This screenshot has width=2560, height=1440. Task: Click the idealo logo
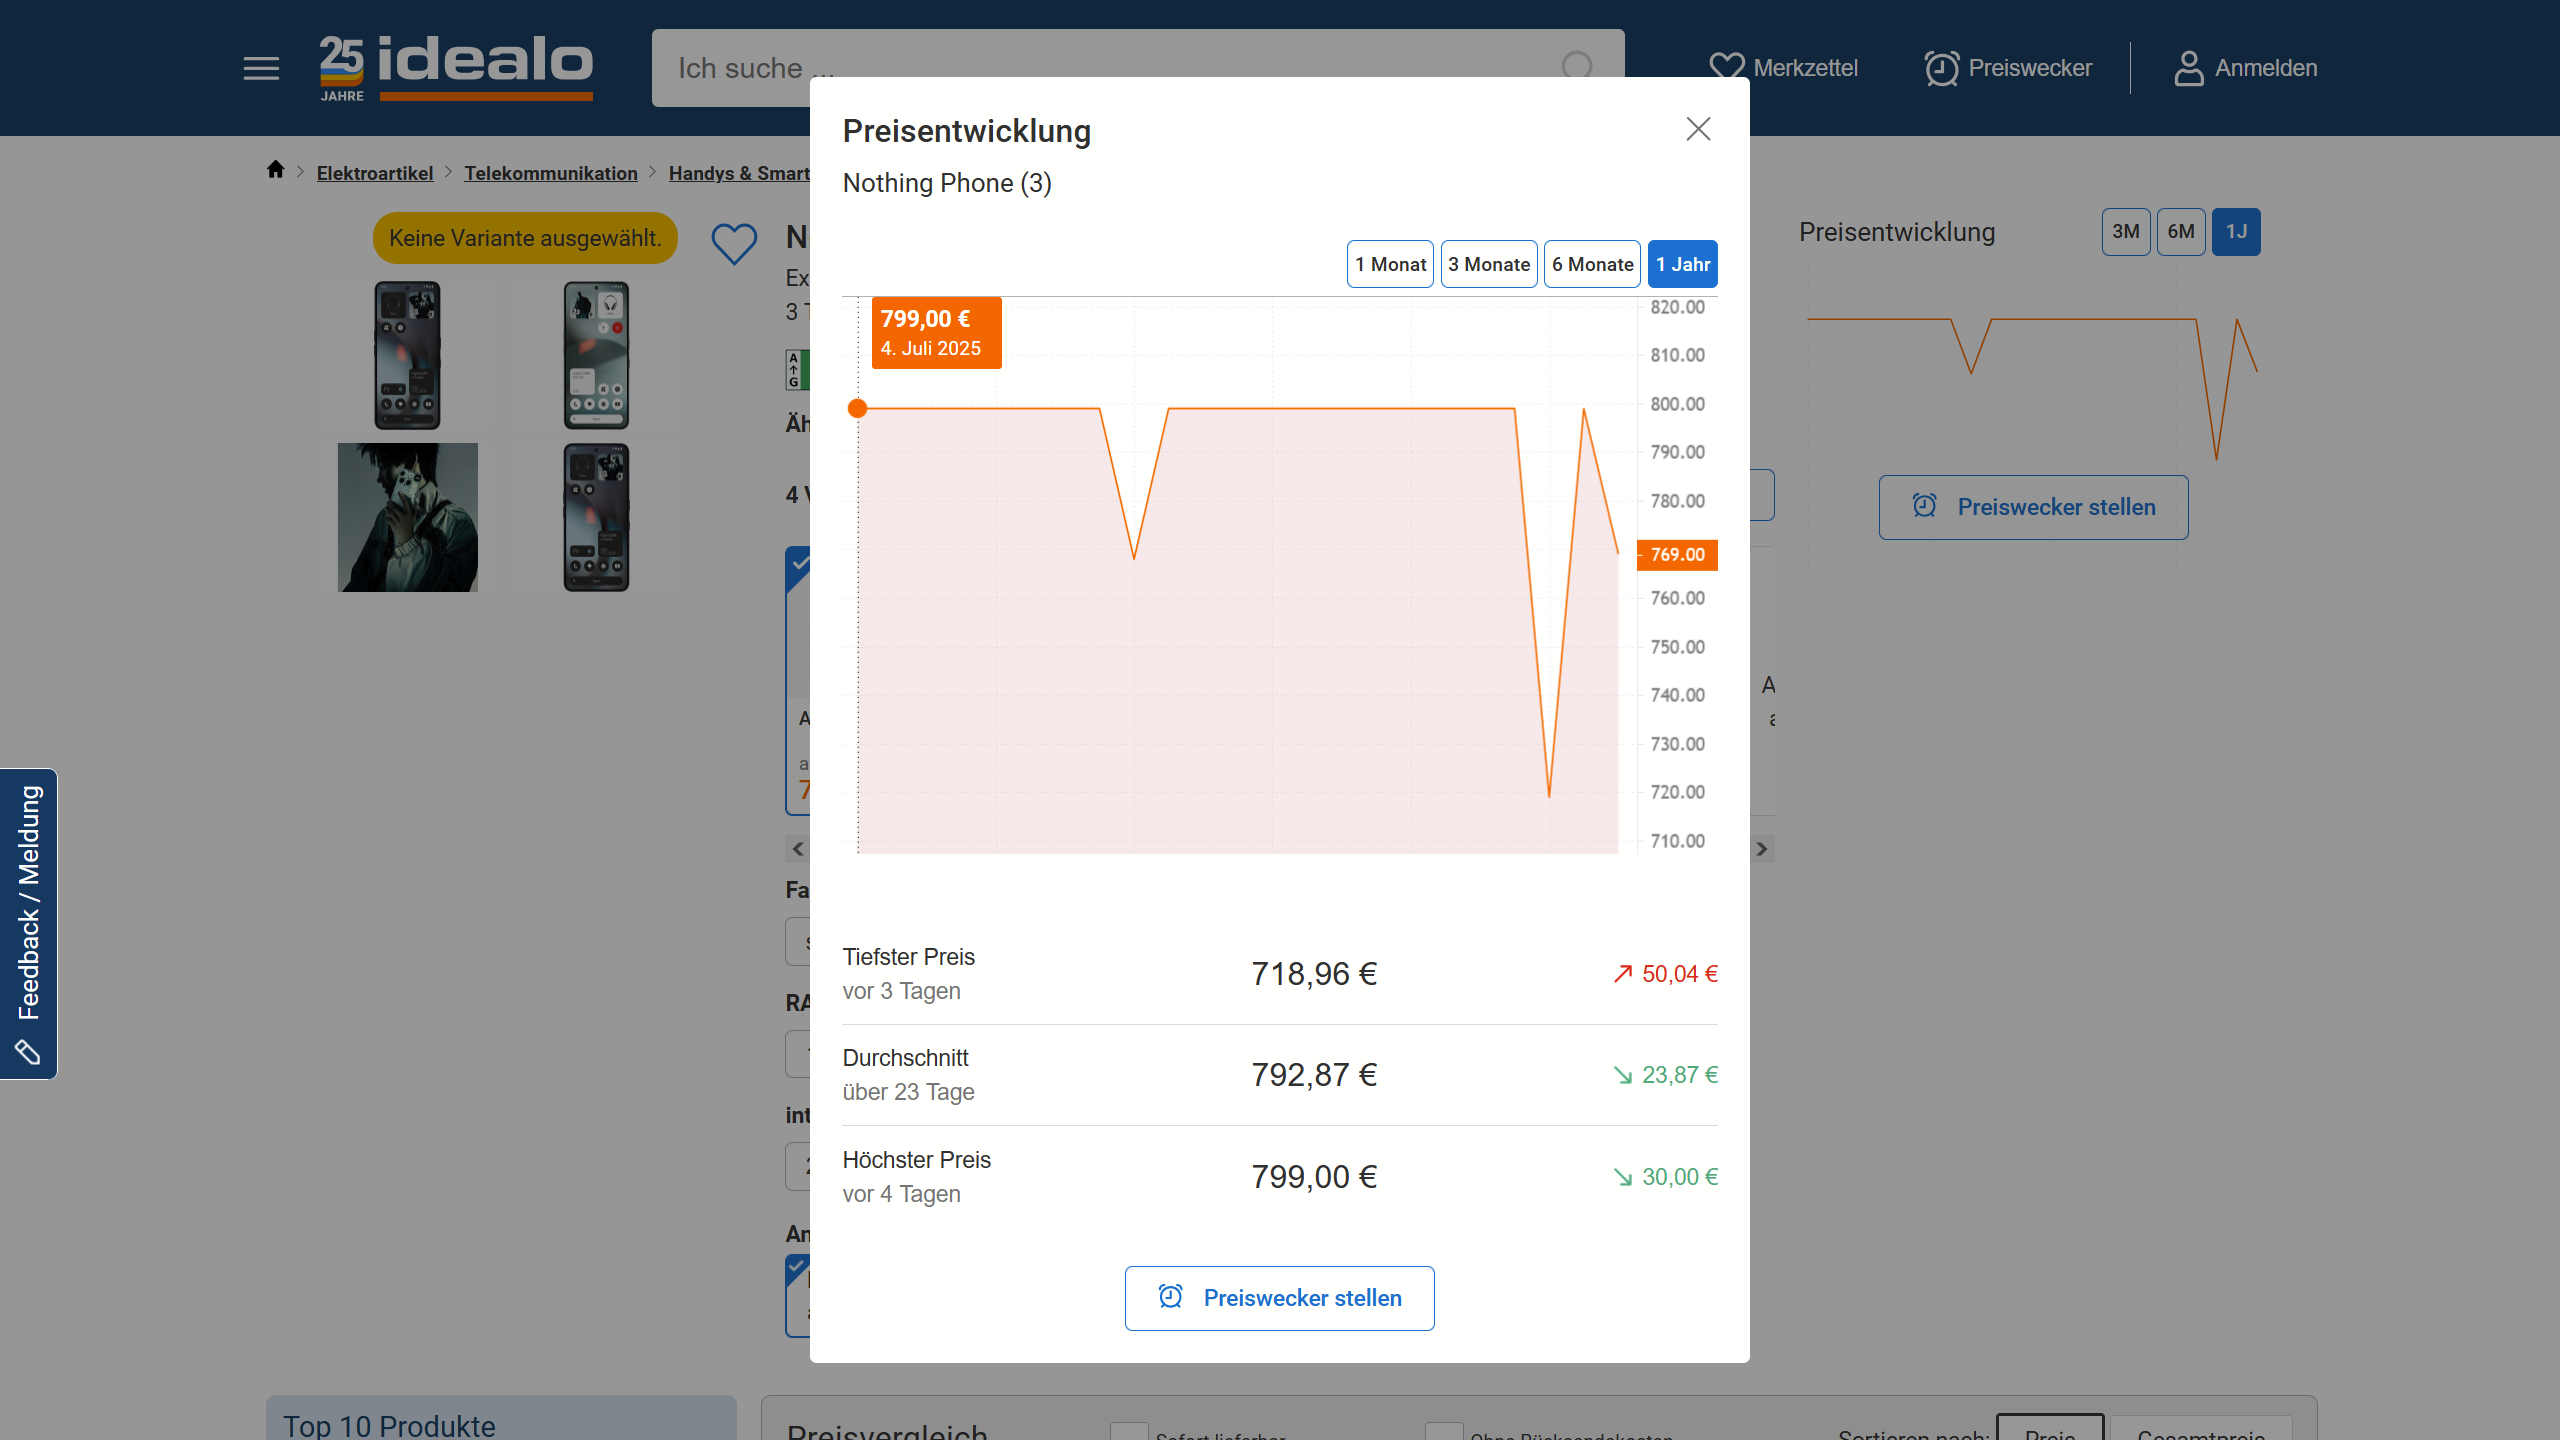click(x=456, y=68)
